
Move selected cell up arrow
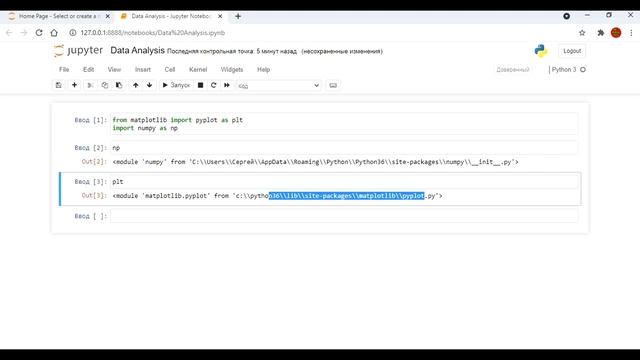point(136,85)
